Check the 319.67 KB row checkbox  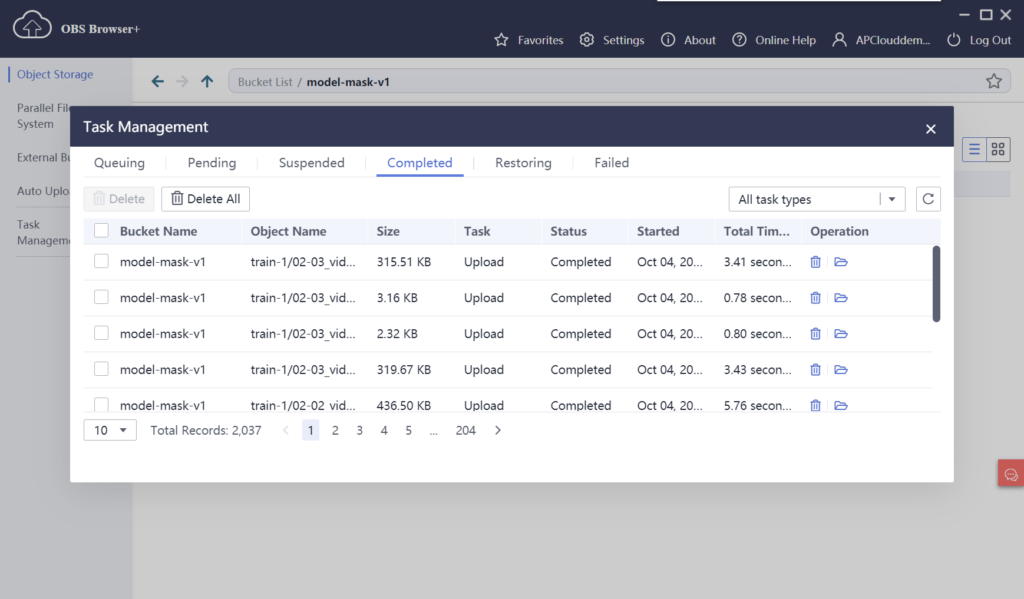point(101,369)
